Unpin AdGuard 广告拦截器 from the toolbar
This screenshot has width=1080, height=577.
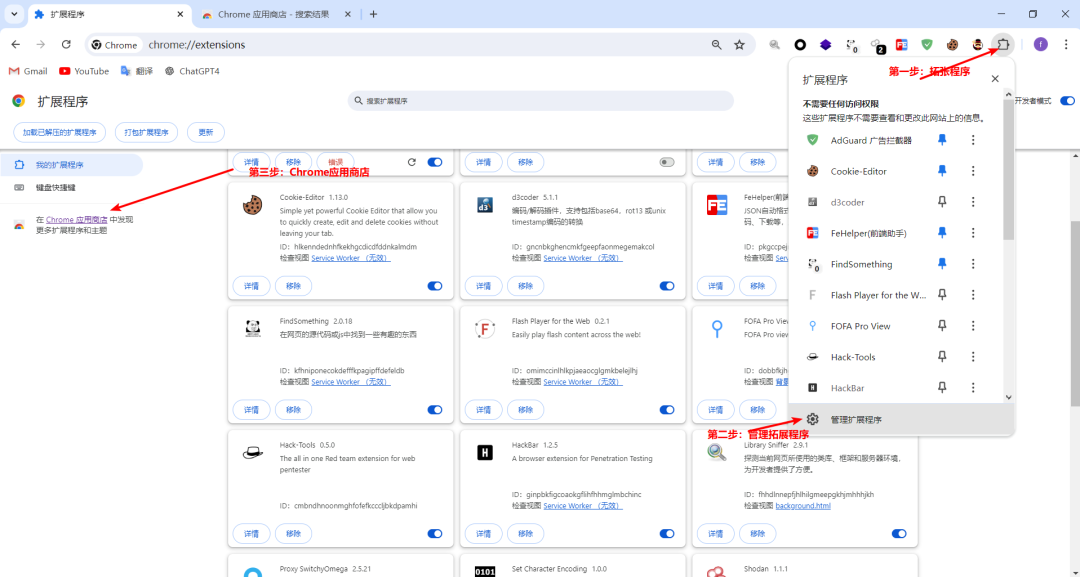[942, 140]
